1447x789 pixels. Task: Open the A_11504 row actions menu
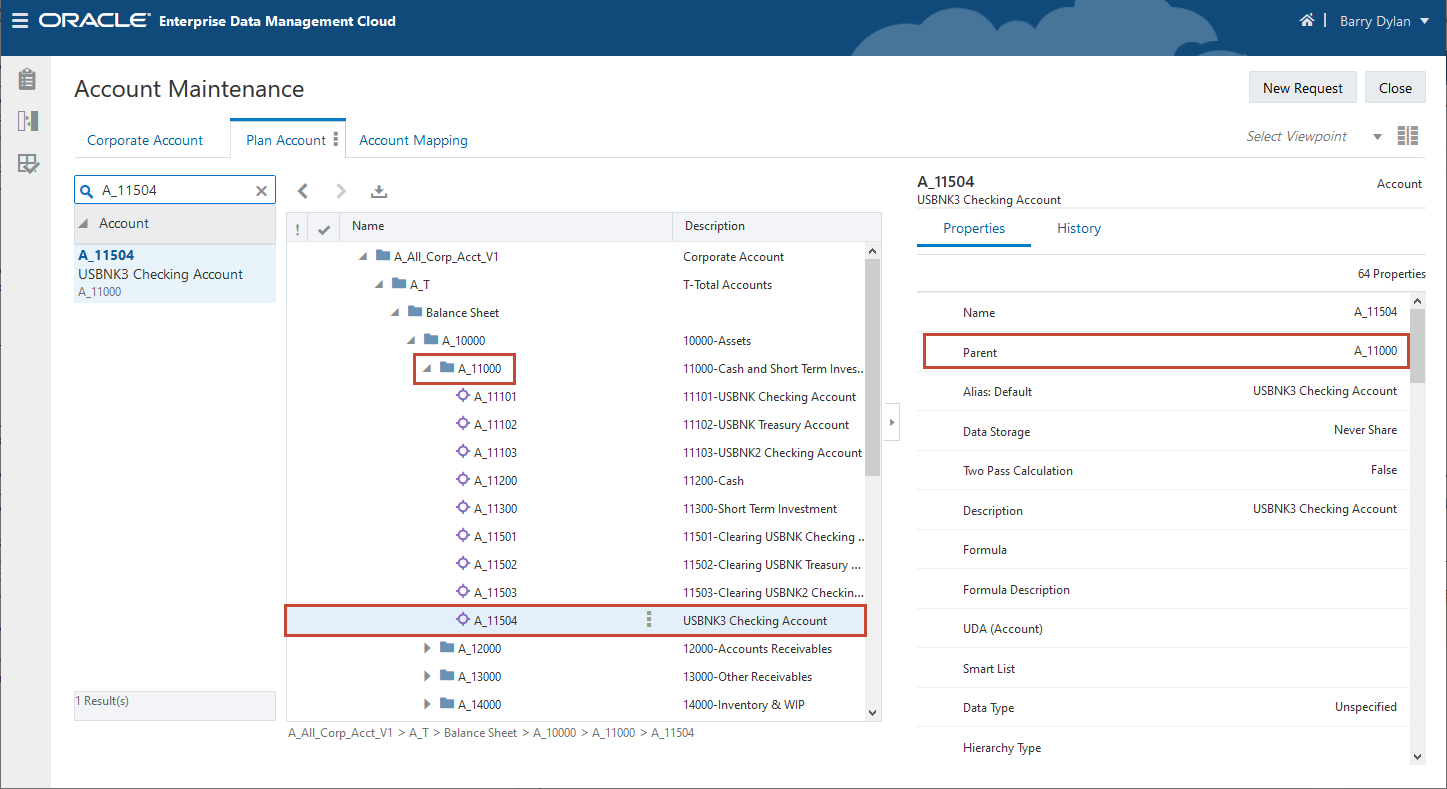[649, 620]
